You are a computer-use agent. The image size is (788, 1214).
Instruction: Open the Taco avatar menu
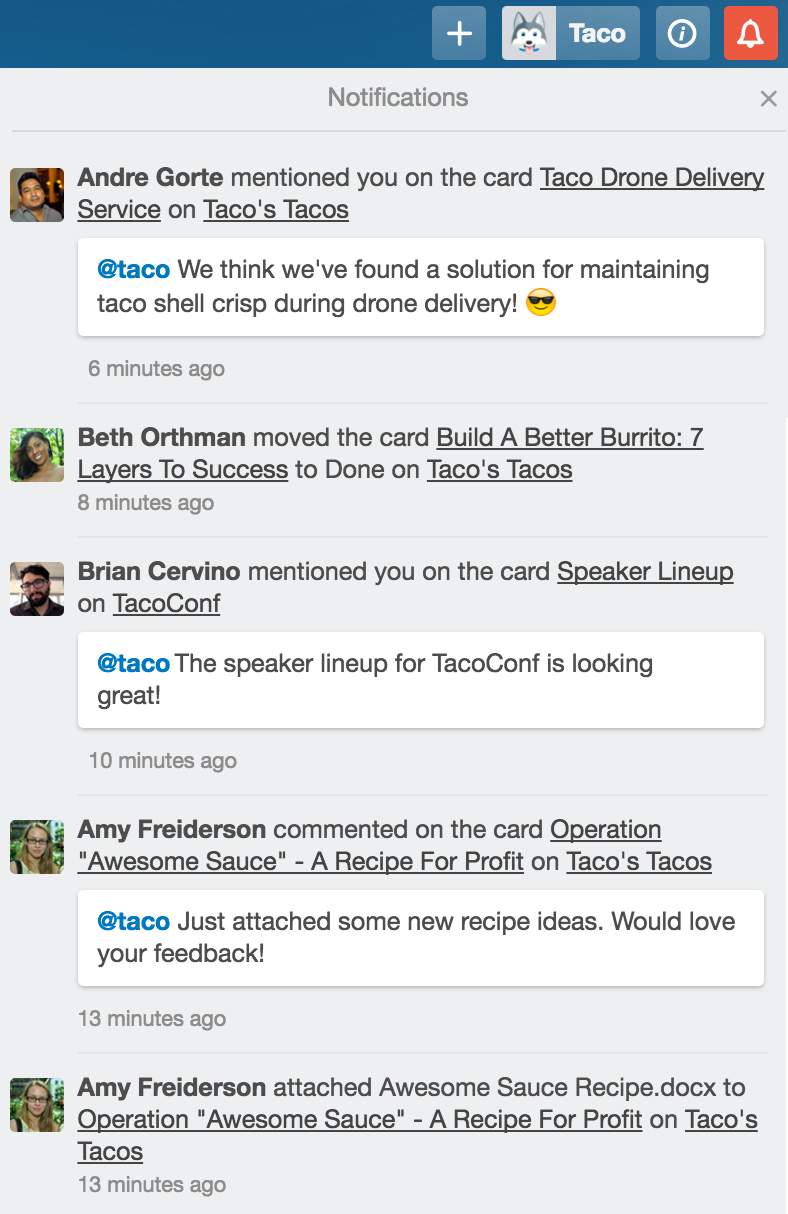tap(570, 33)
